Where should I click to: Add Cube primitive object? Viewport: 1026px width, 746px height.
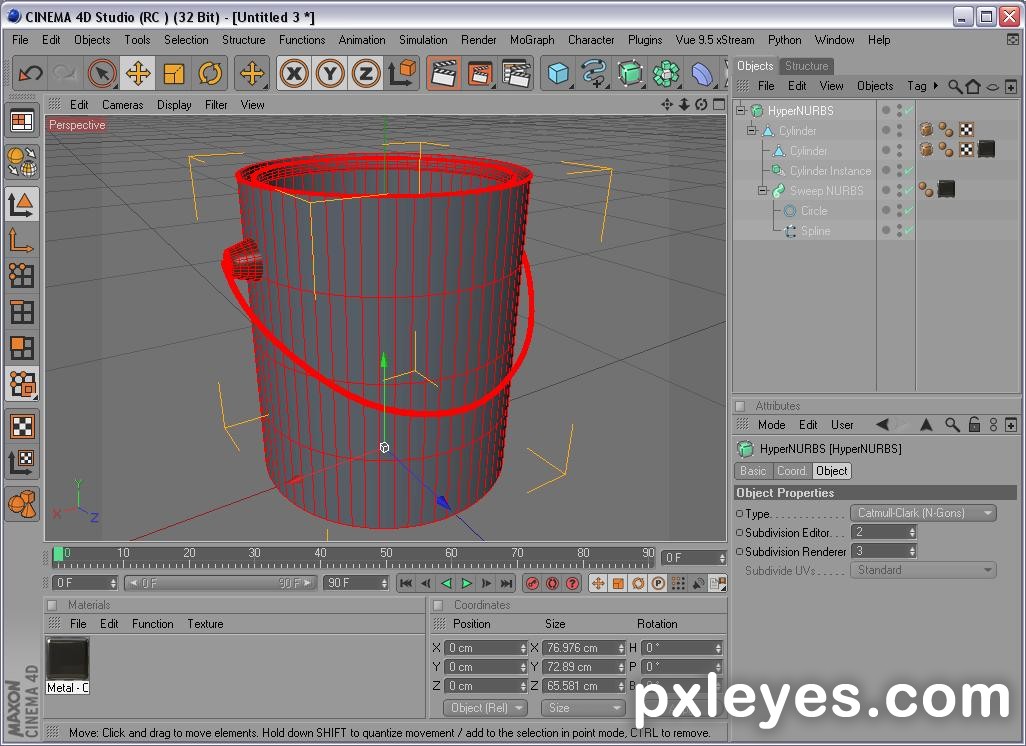pos(558,73)
